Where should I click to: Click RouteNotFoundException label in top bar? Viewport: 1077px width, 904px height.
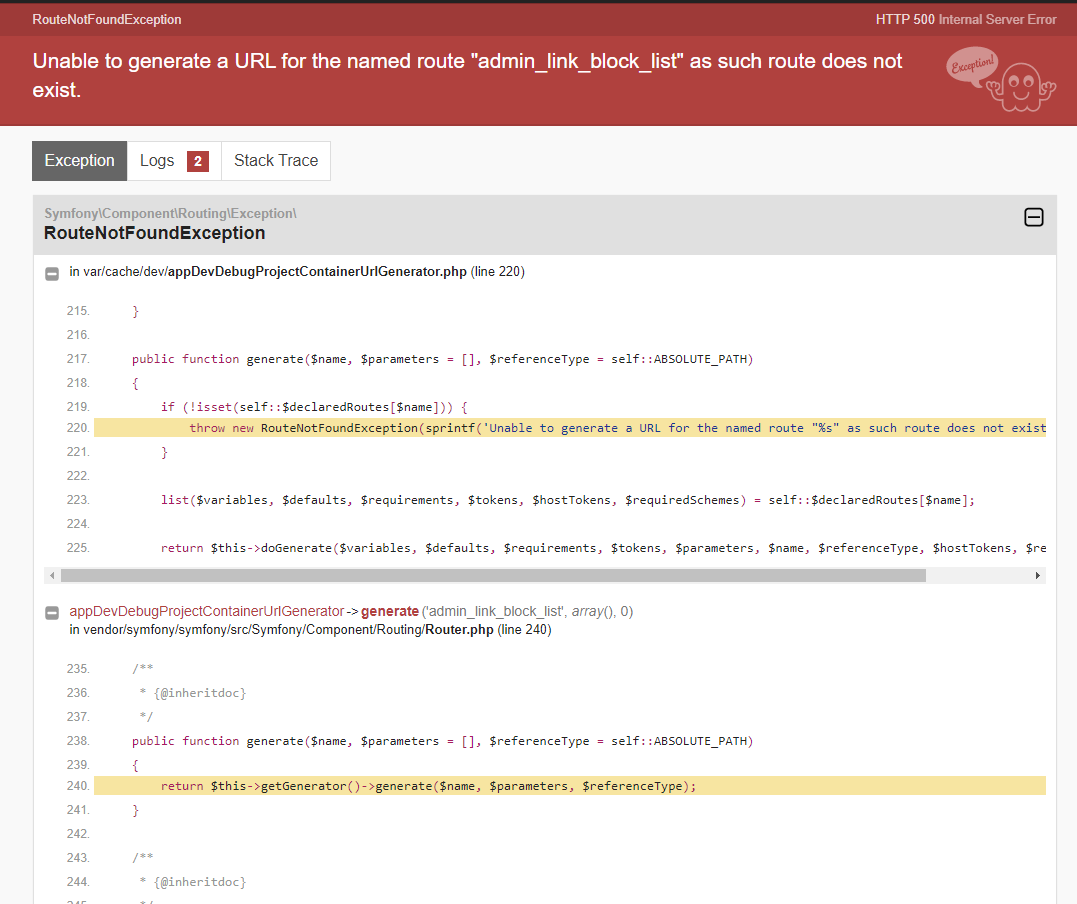pos(106,19)
